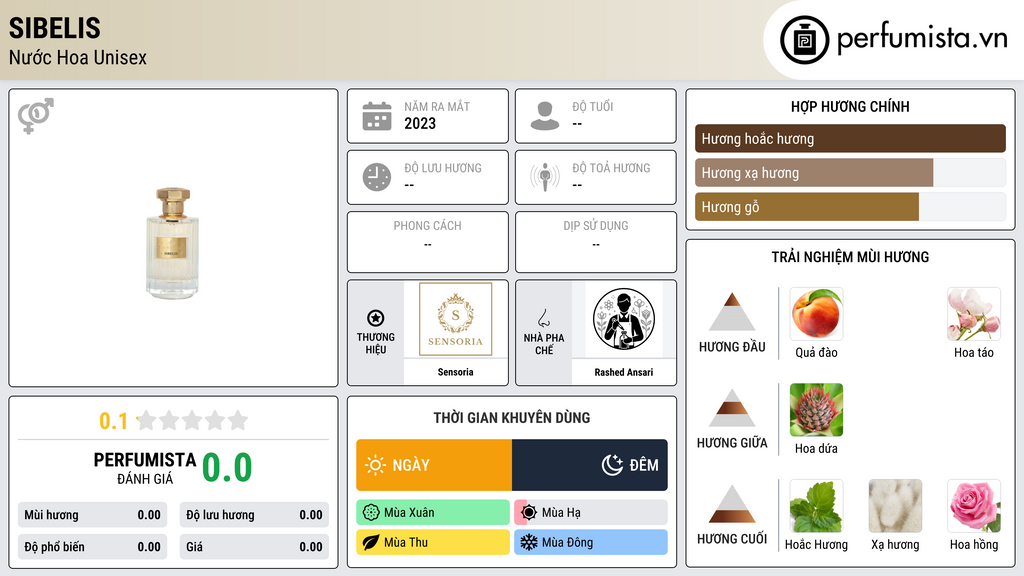
Task: Click the Hương cuối pyramid icon
Action: pyautogui.click(x=732, y=504)
